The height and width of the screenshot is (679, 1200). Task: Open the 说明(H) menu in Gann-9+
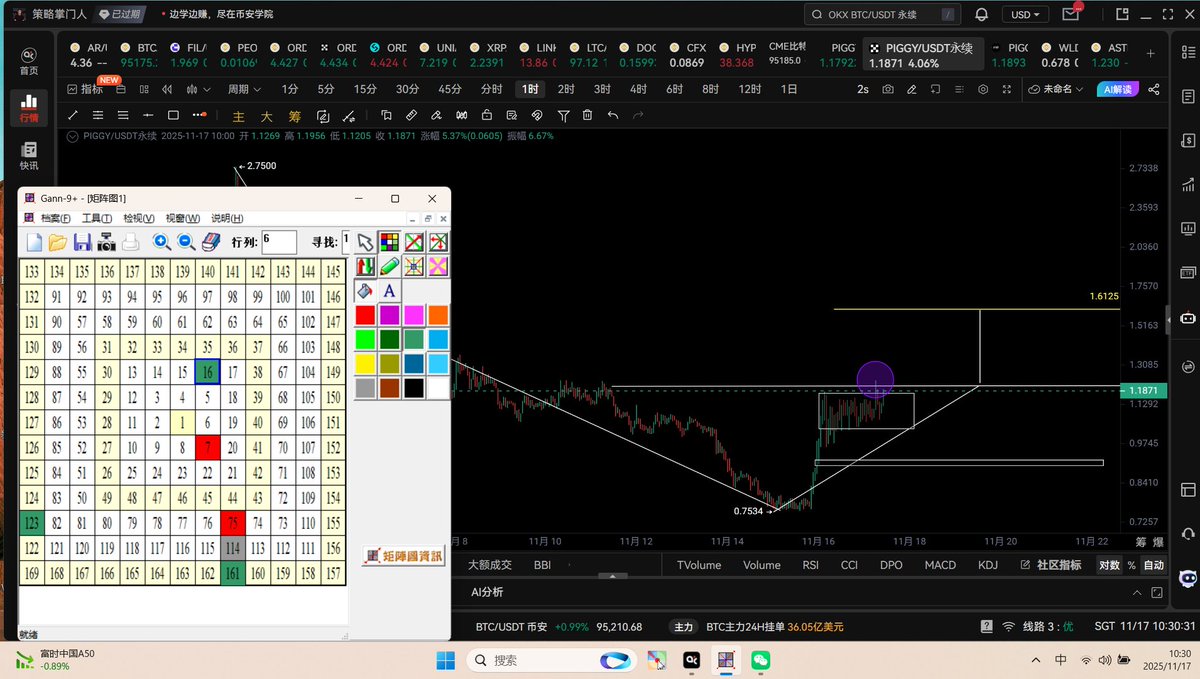point(227,218)
